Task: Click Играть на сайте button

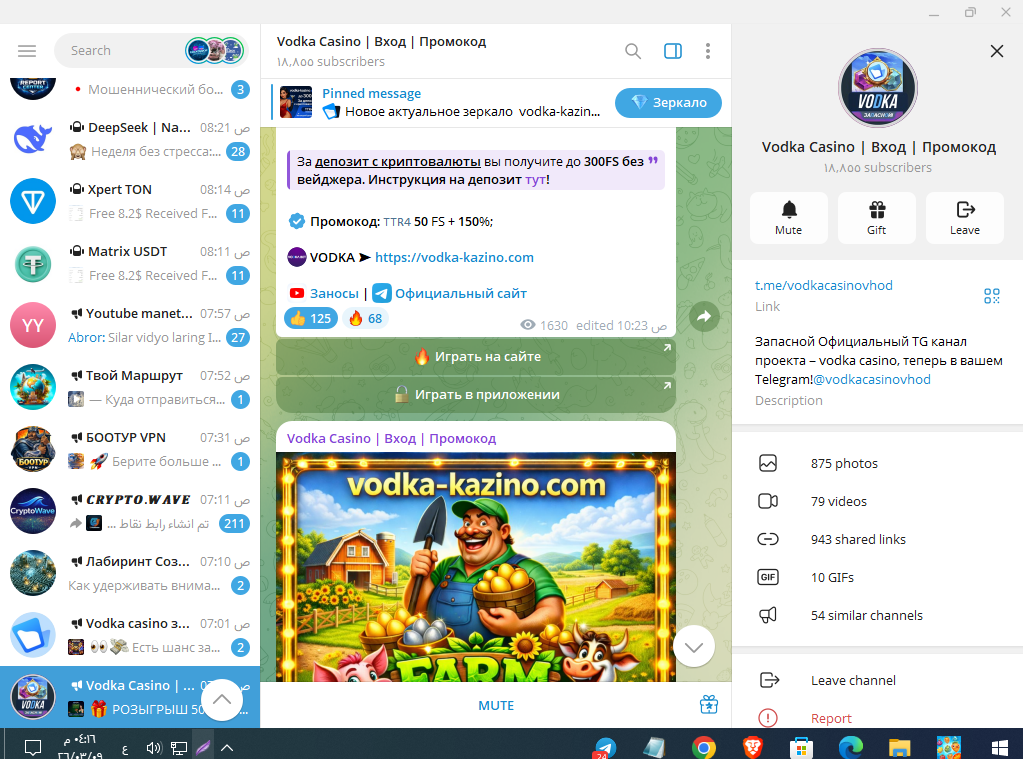Action: (476, 356)
